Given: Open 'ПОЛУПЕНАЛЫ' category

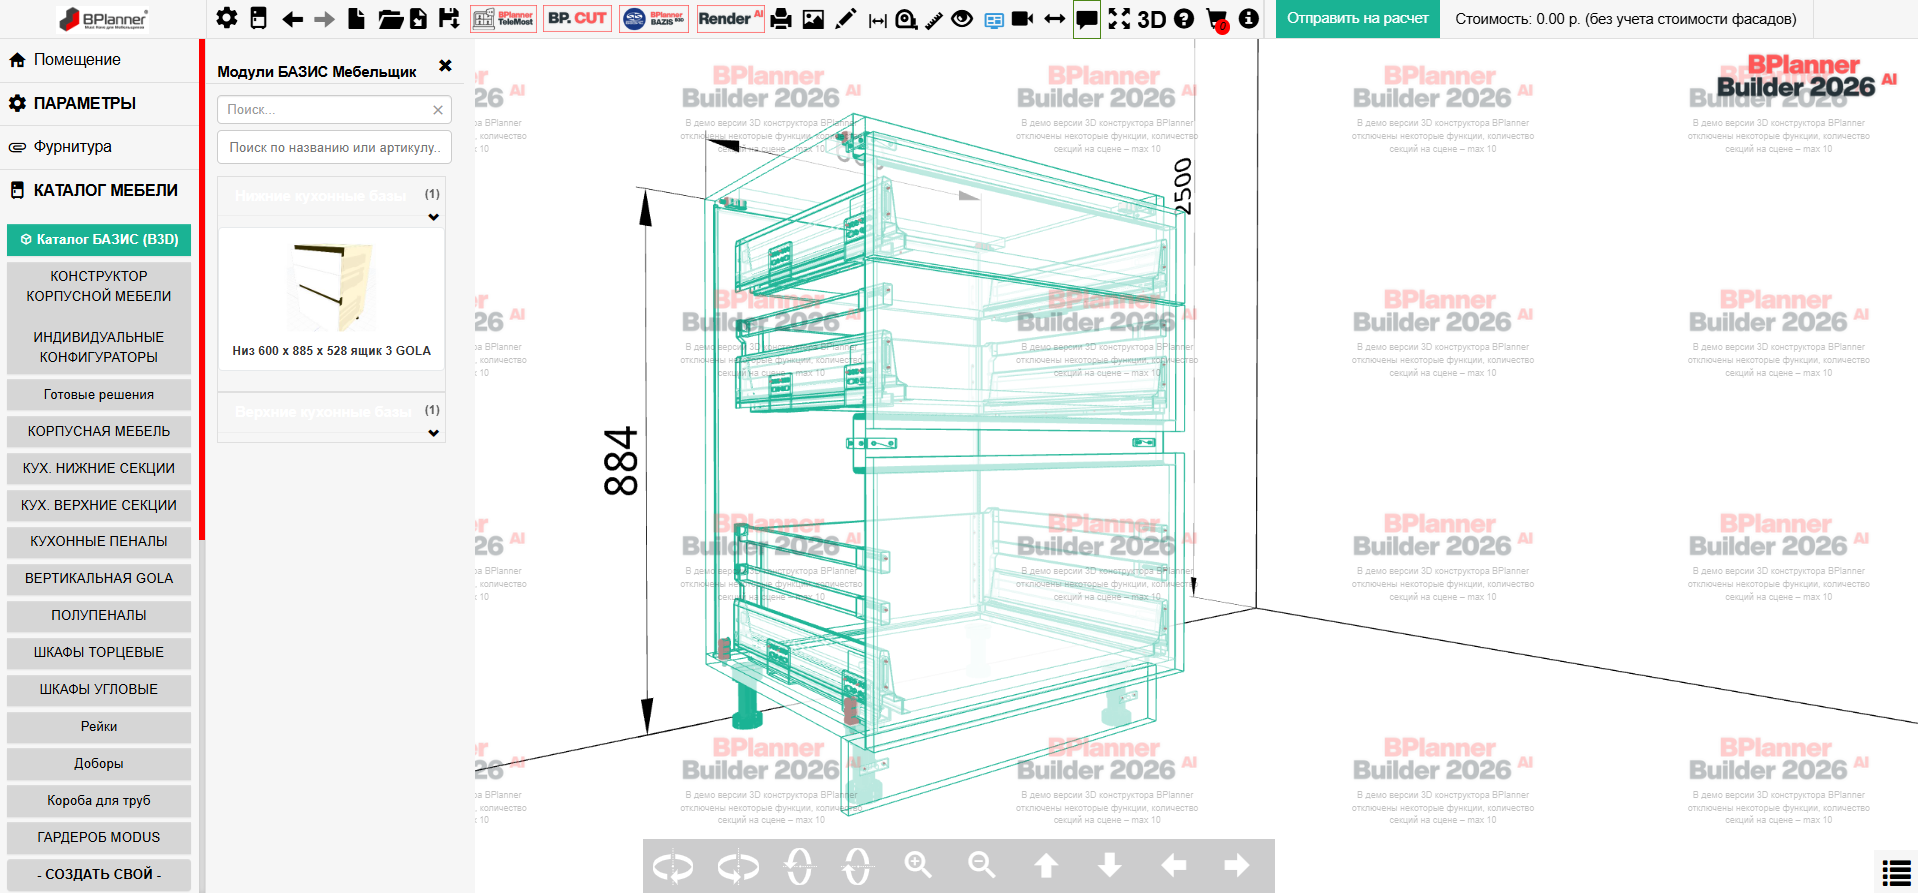Looking at the screenshot, I should point(99,615).
